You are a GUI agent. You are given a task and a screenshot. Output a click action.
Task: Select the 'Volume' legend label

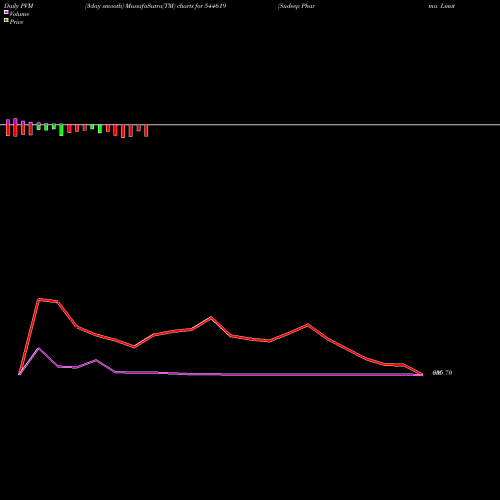point(19,14)
